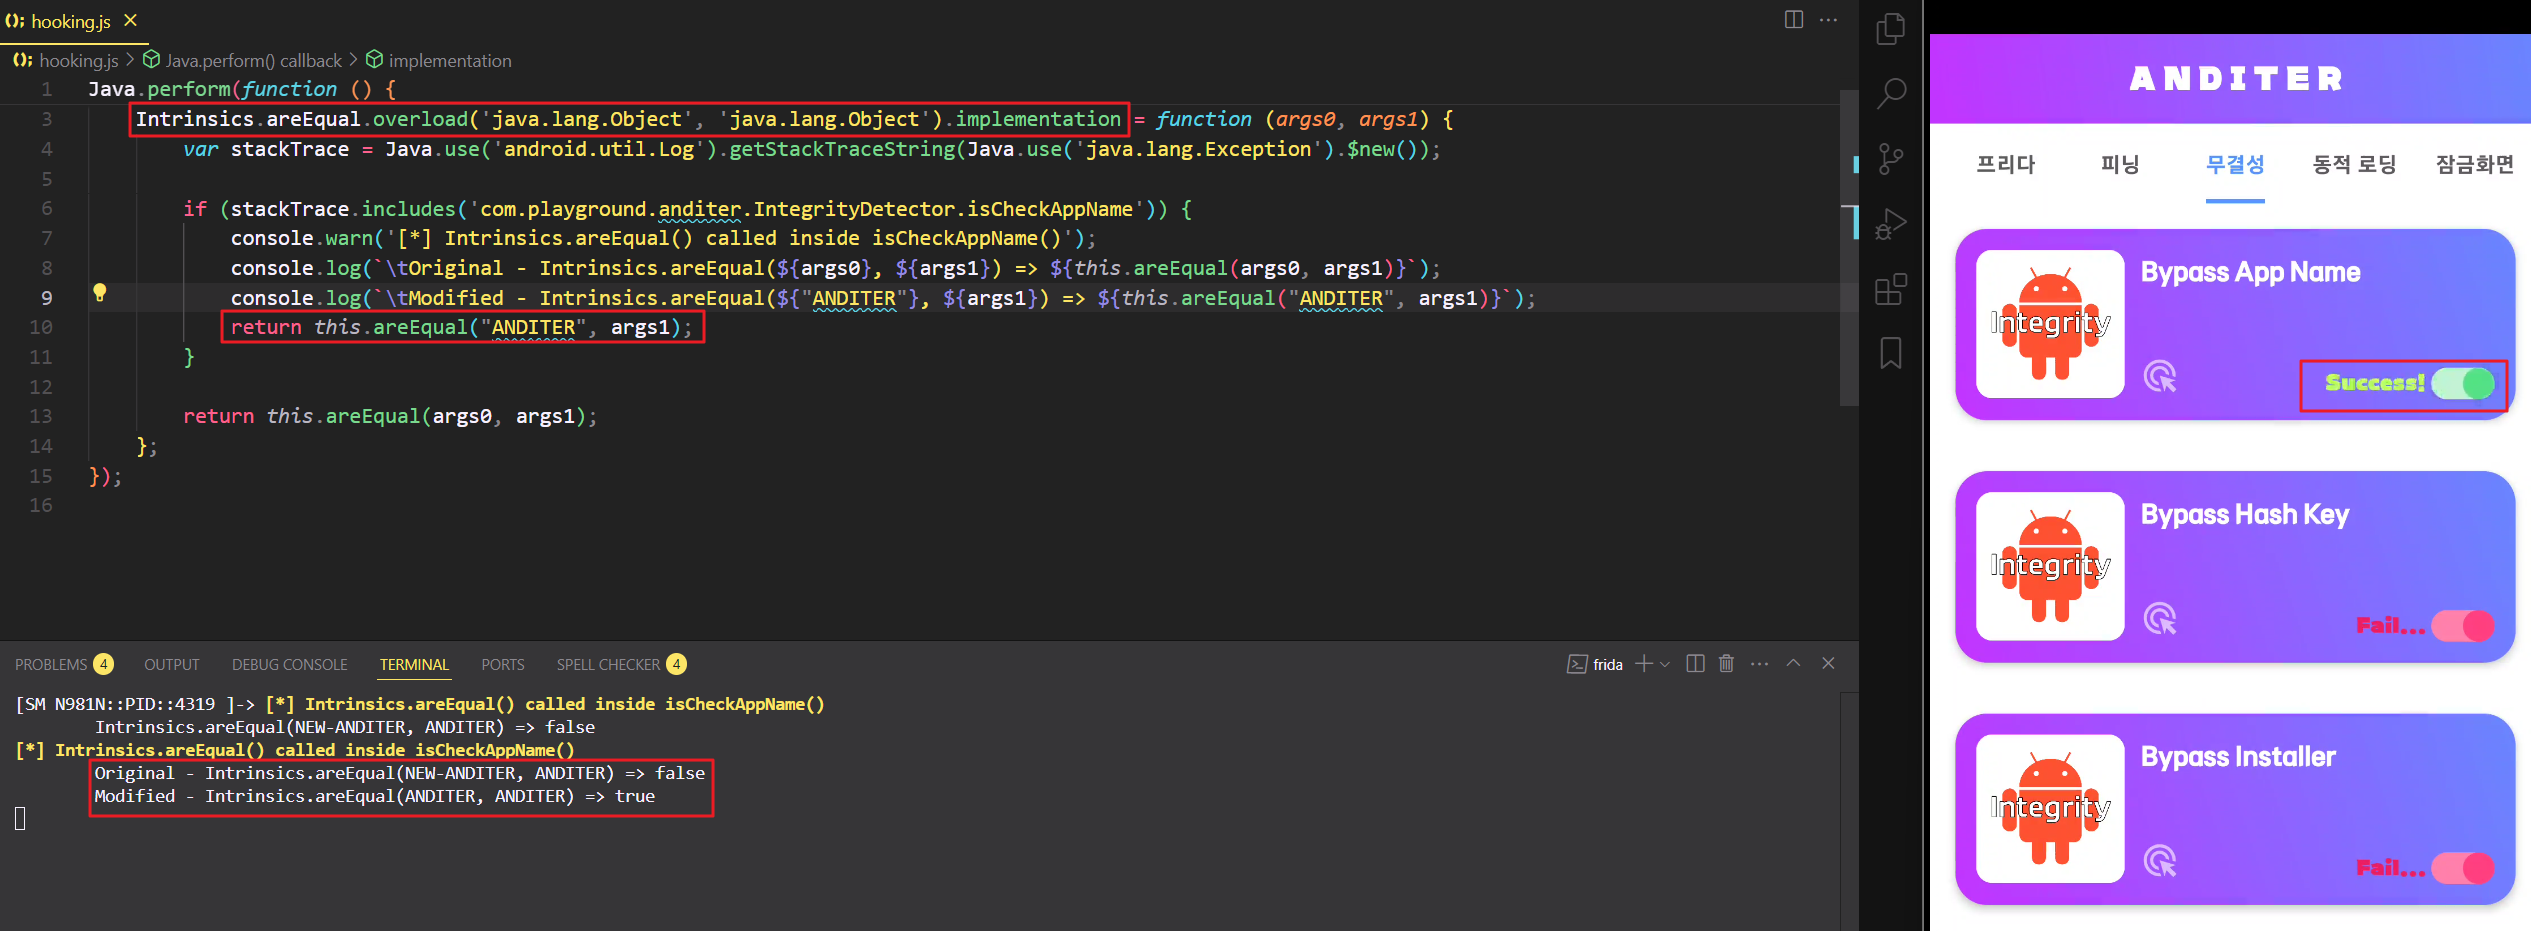This screenshot has height=931, width=2531.
Task: Open terminal panel more actions menu
Action: click(x=1760, y=664)
